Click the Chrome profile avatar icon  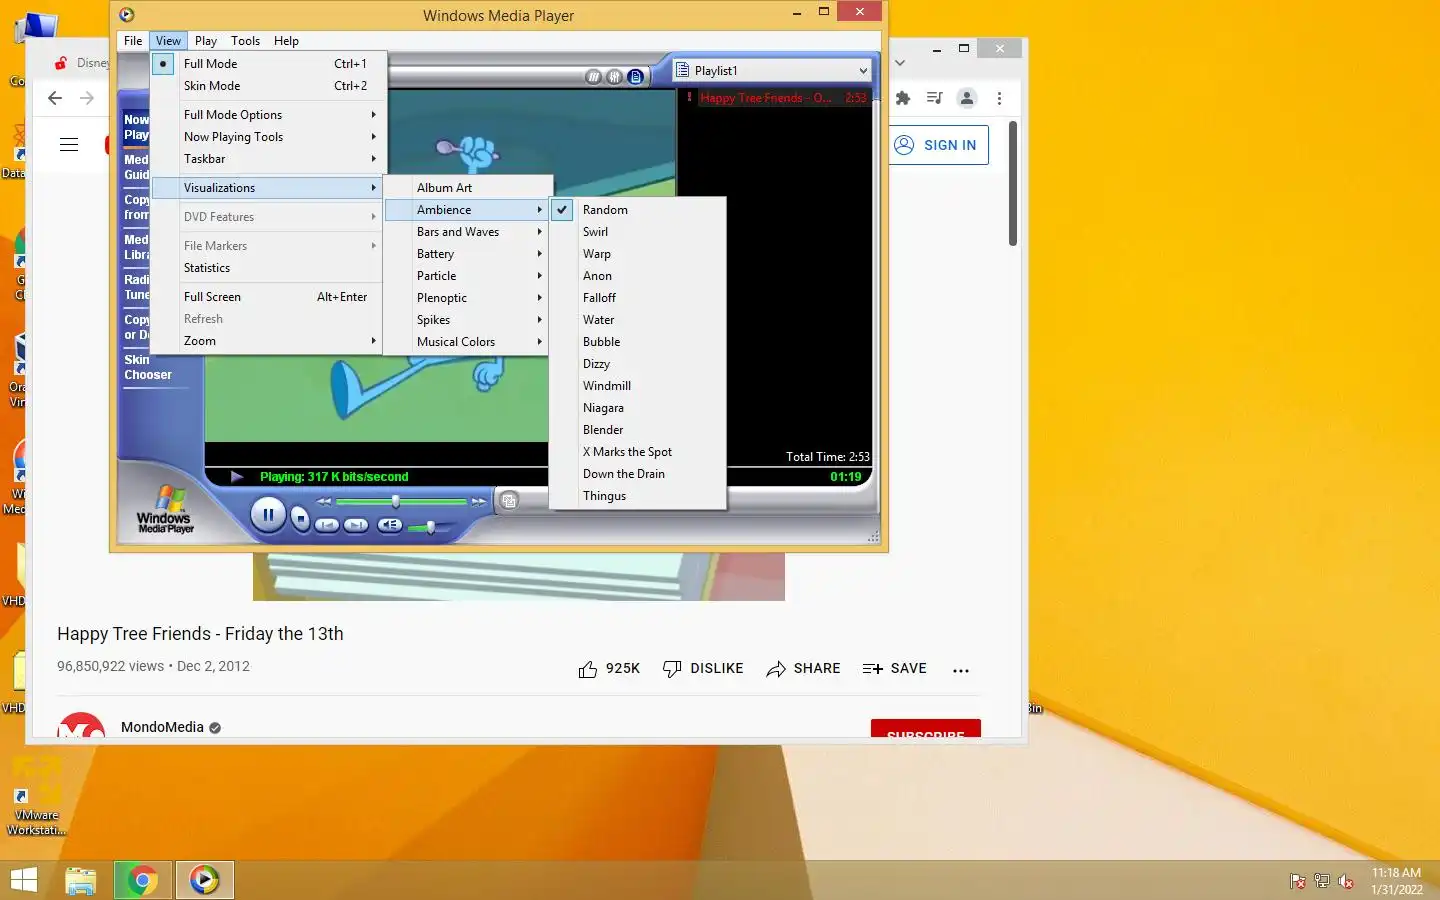[967, 98]
